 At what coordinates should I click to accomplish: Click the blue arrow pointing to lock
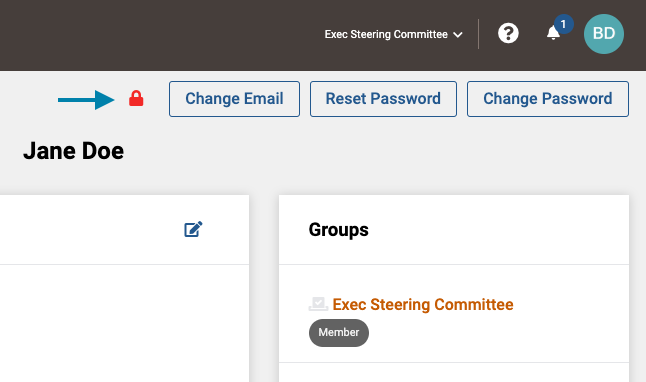[86, 100]
